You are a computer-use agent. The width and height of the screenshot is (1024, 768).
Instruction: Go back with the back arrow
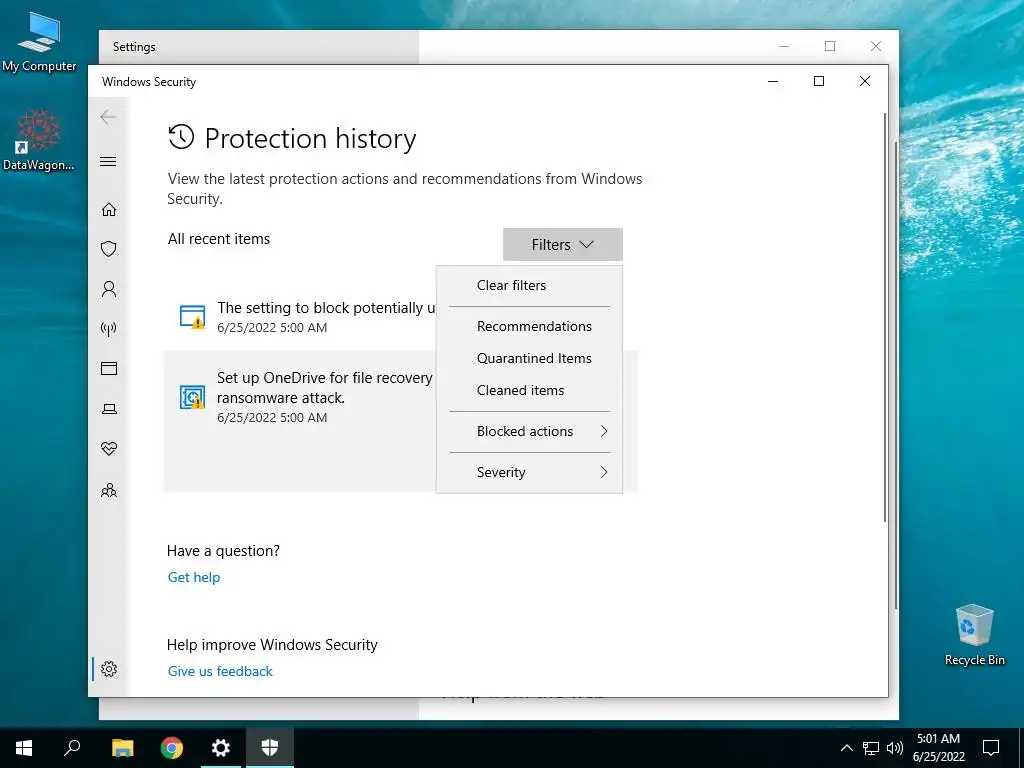(x=108, y=117)
